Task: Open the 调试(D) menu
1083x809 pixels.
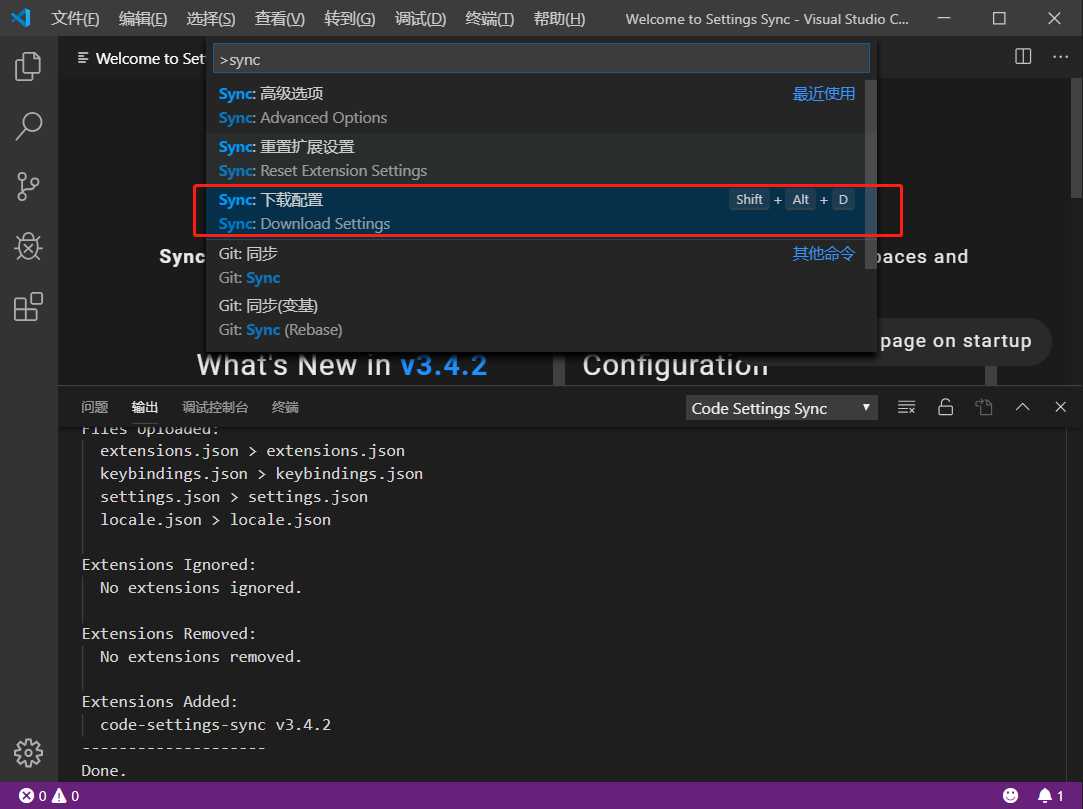Action: (x=420, y=19)
